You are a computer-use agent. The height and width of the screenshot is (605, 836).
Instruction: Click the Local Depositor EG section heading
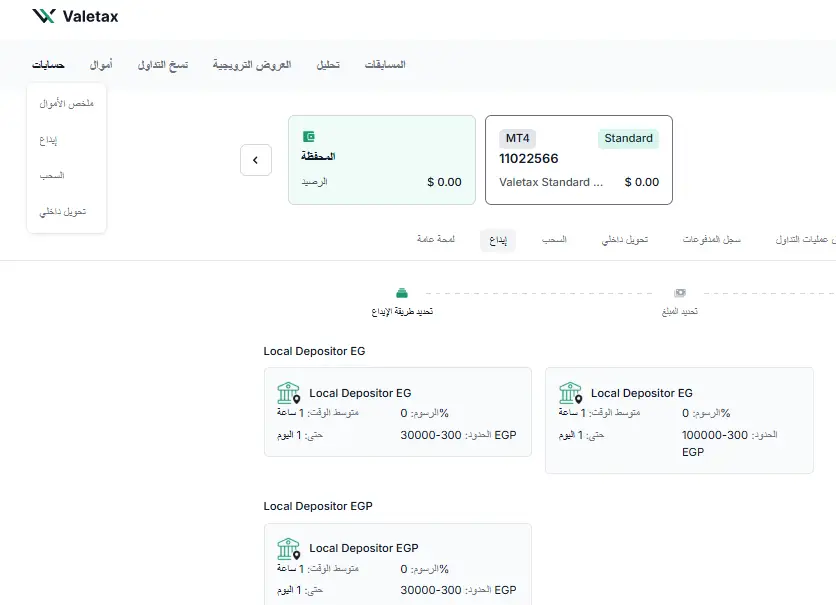click(314, 351)
